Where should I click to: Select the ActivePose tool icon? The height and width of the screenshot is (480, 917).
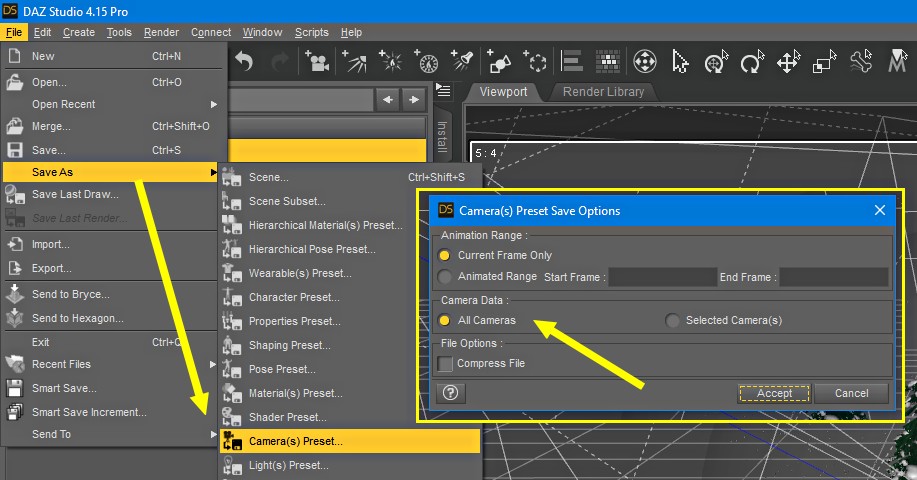coord(716,61)
